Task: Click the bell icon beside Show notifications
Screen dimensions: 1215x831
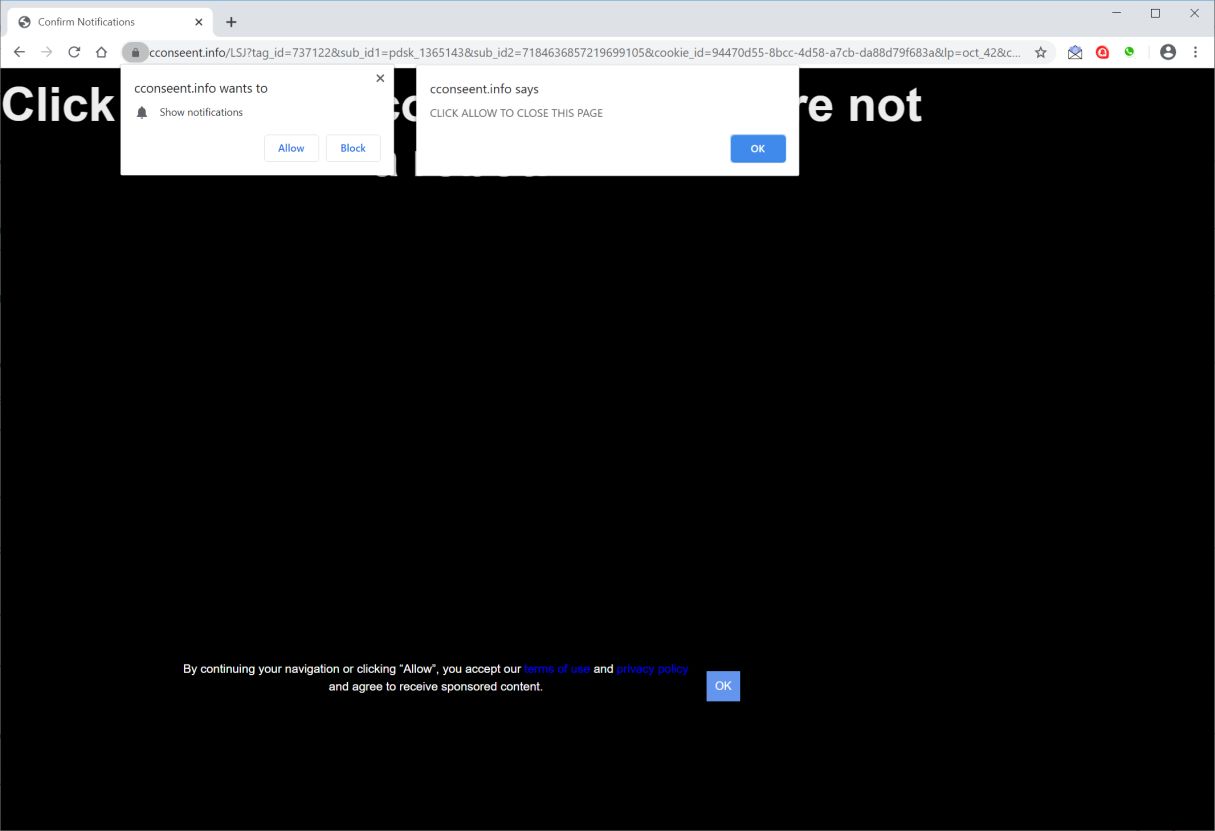Action: point(142,113)
